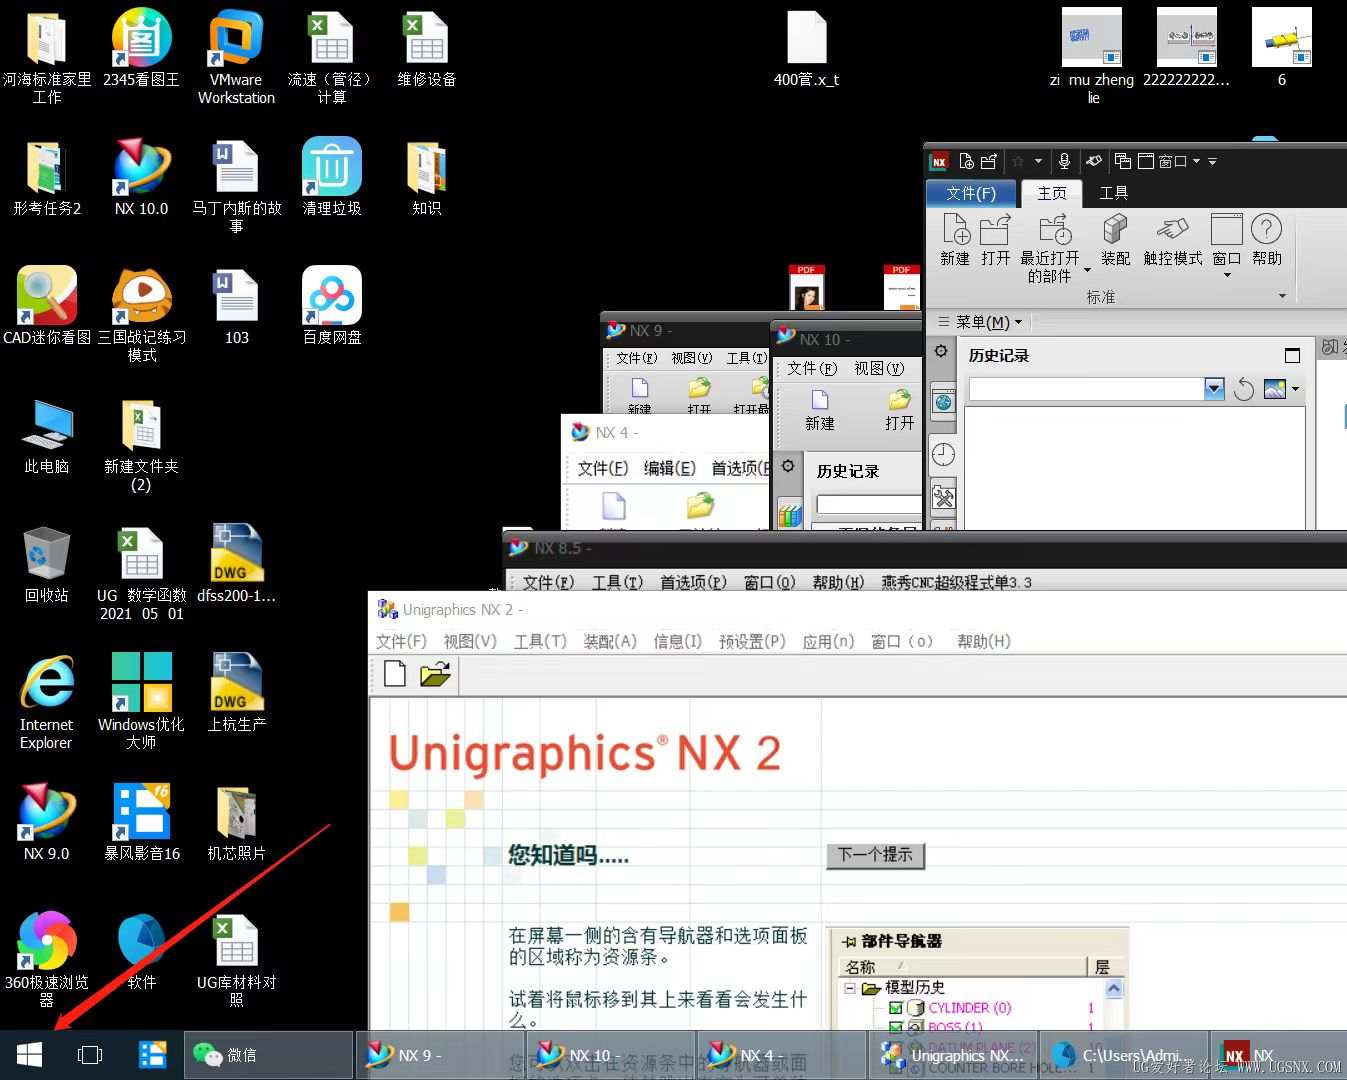Select the VMware Workstation desktop icon

click(236, 56)
